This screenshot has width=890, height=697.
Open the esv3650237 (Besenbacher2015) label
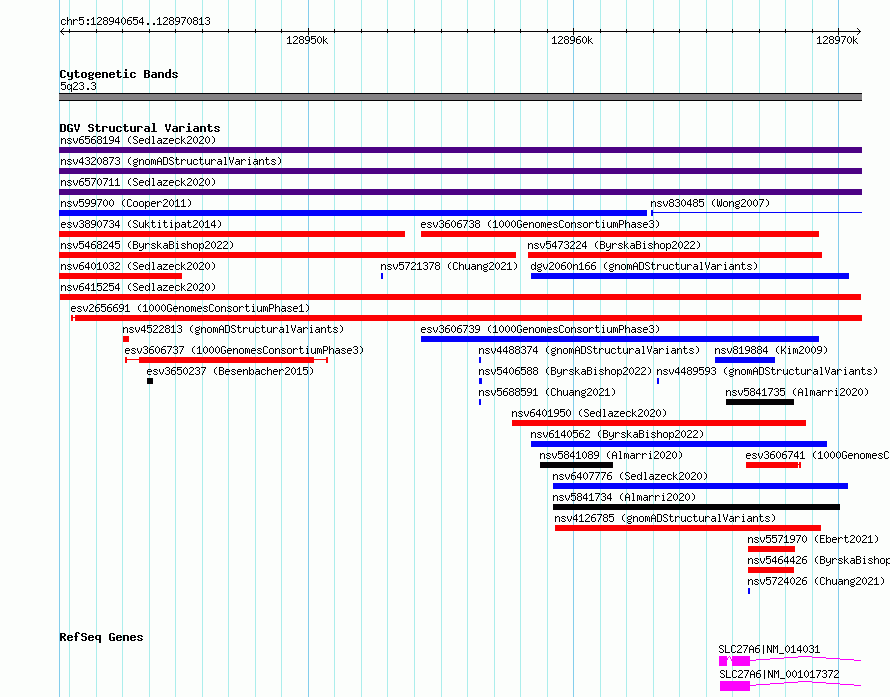(230, 371)
